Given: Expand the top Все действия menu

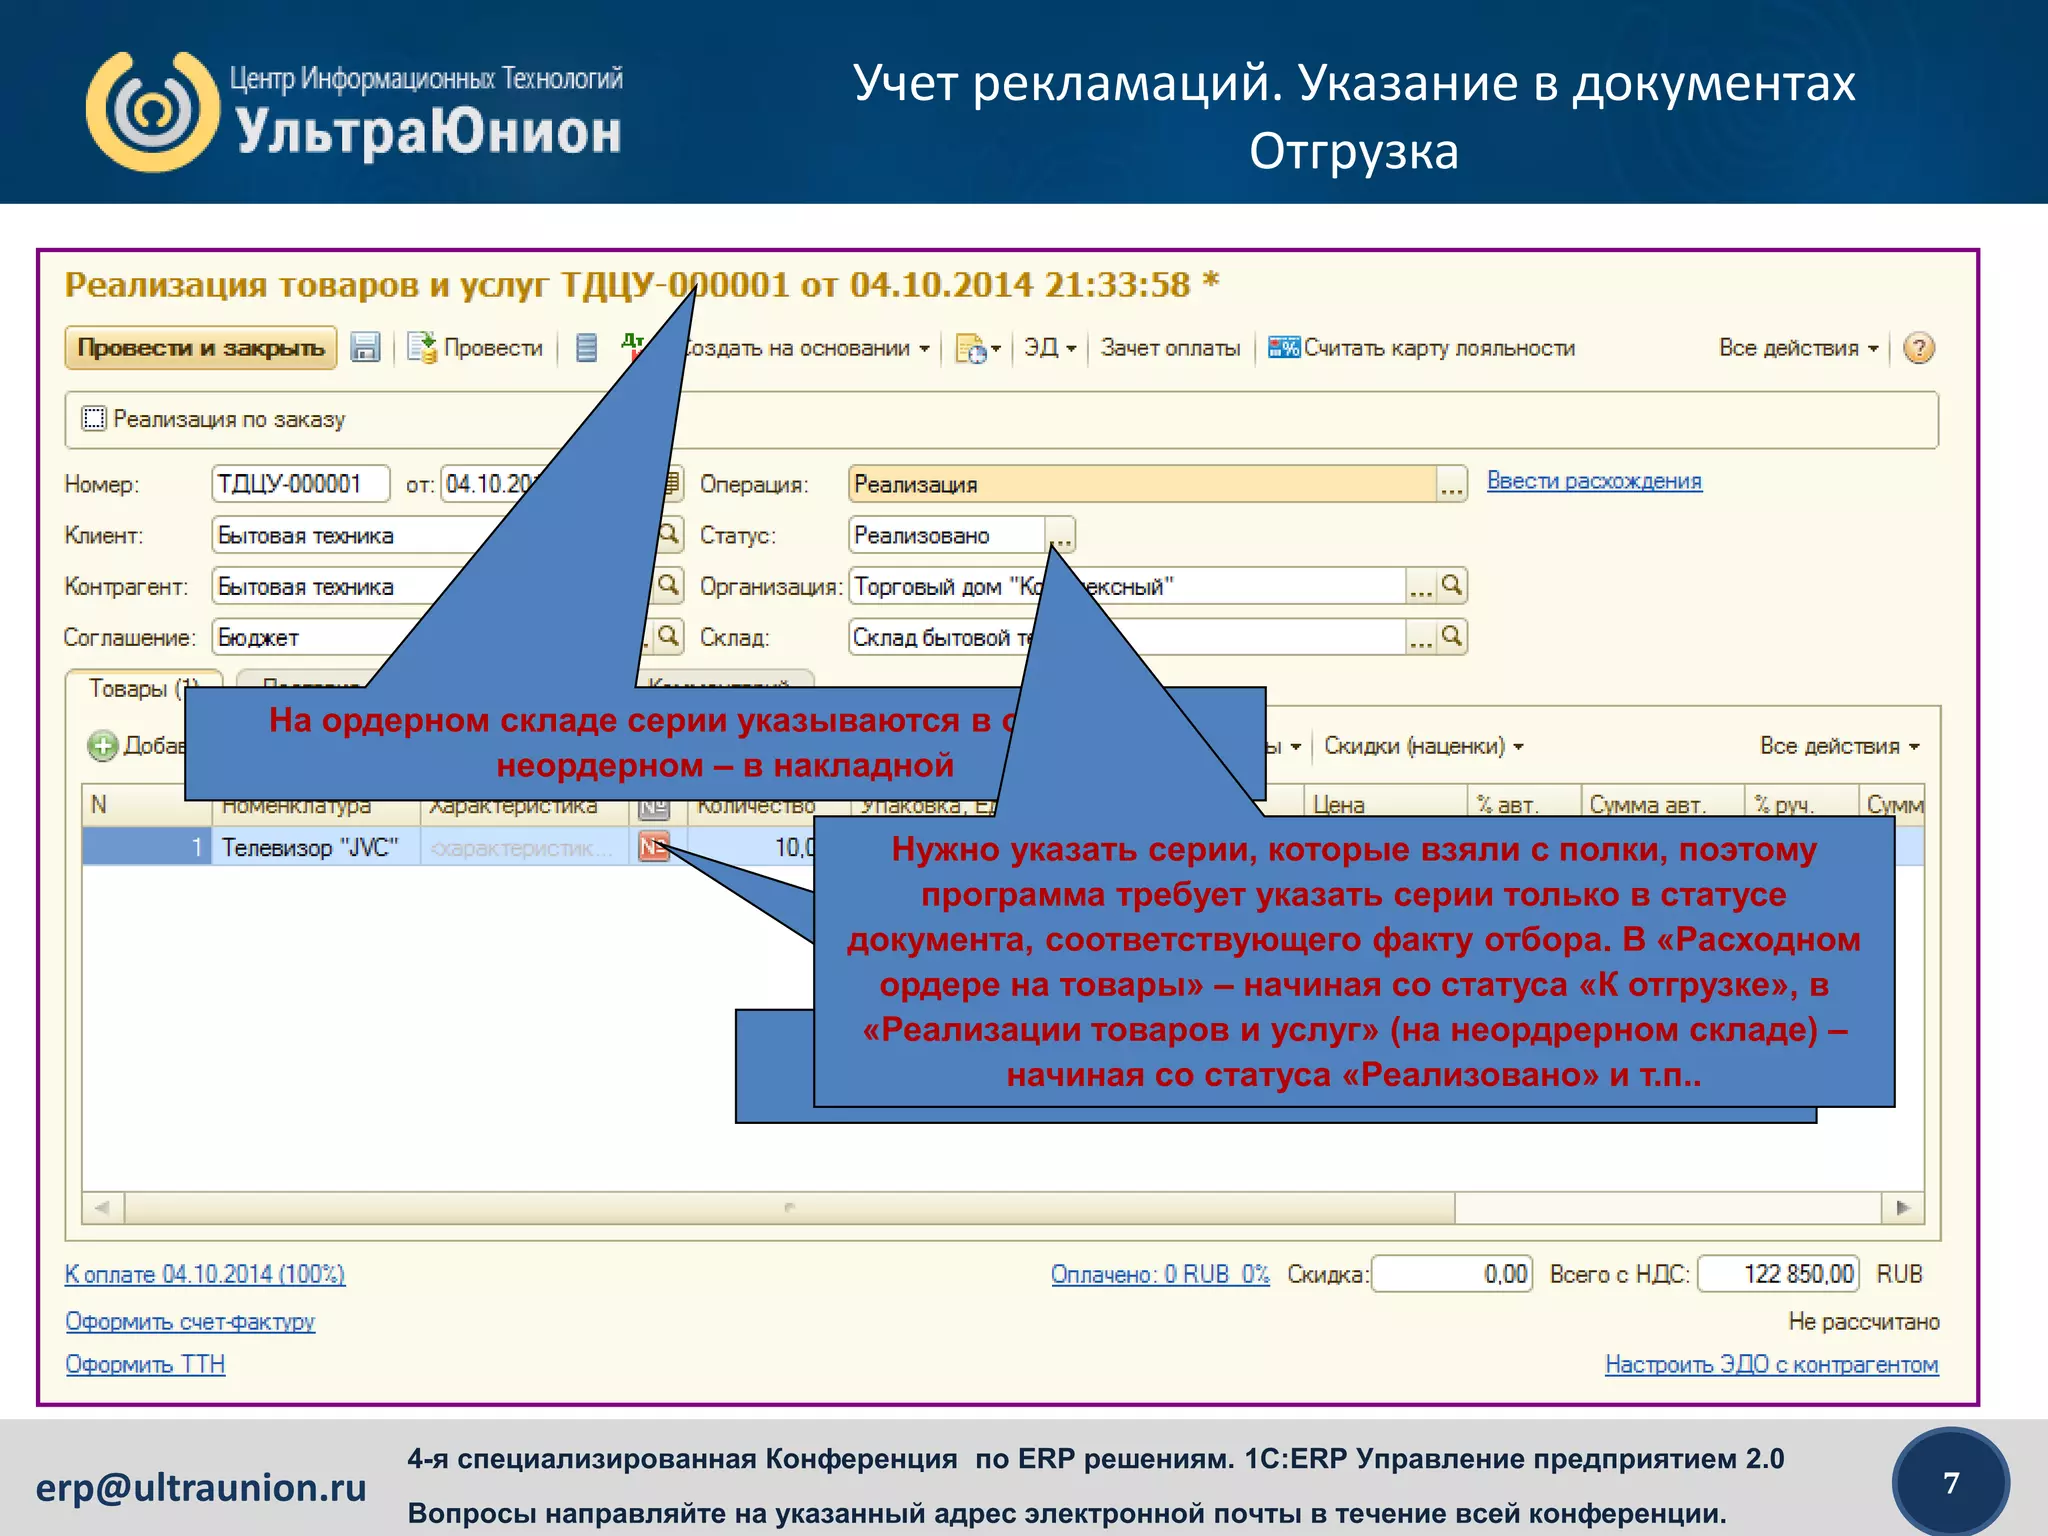Looking at the screenshot, I should click(x=1798, y=348).
